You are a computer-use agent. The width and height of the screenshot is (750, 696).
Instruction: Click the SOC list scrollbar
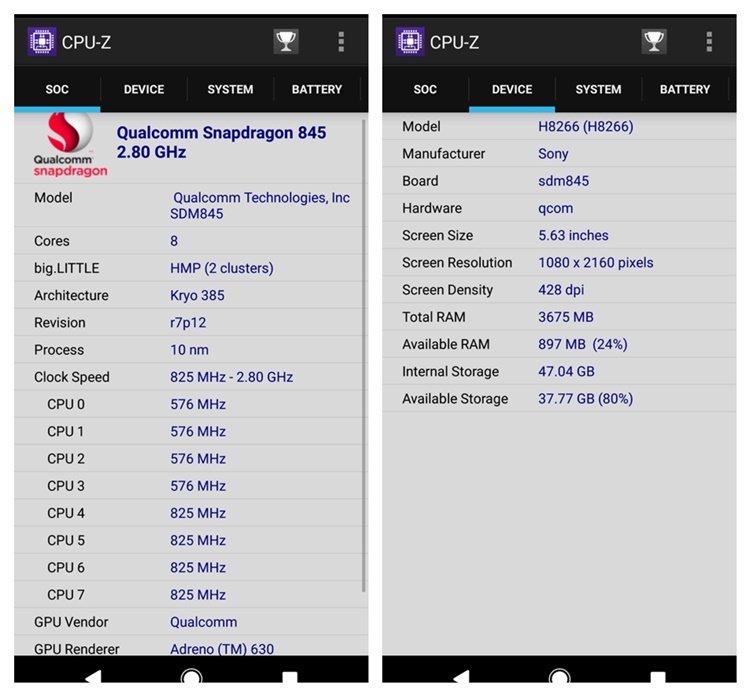pos(364,355)
